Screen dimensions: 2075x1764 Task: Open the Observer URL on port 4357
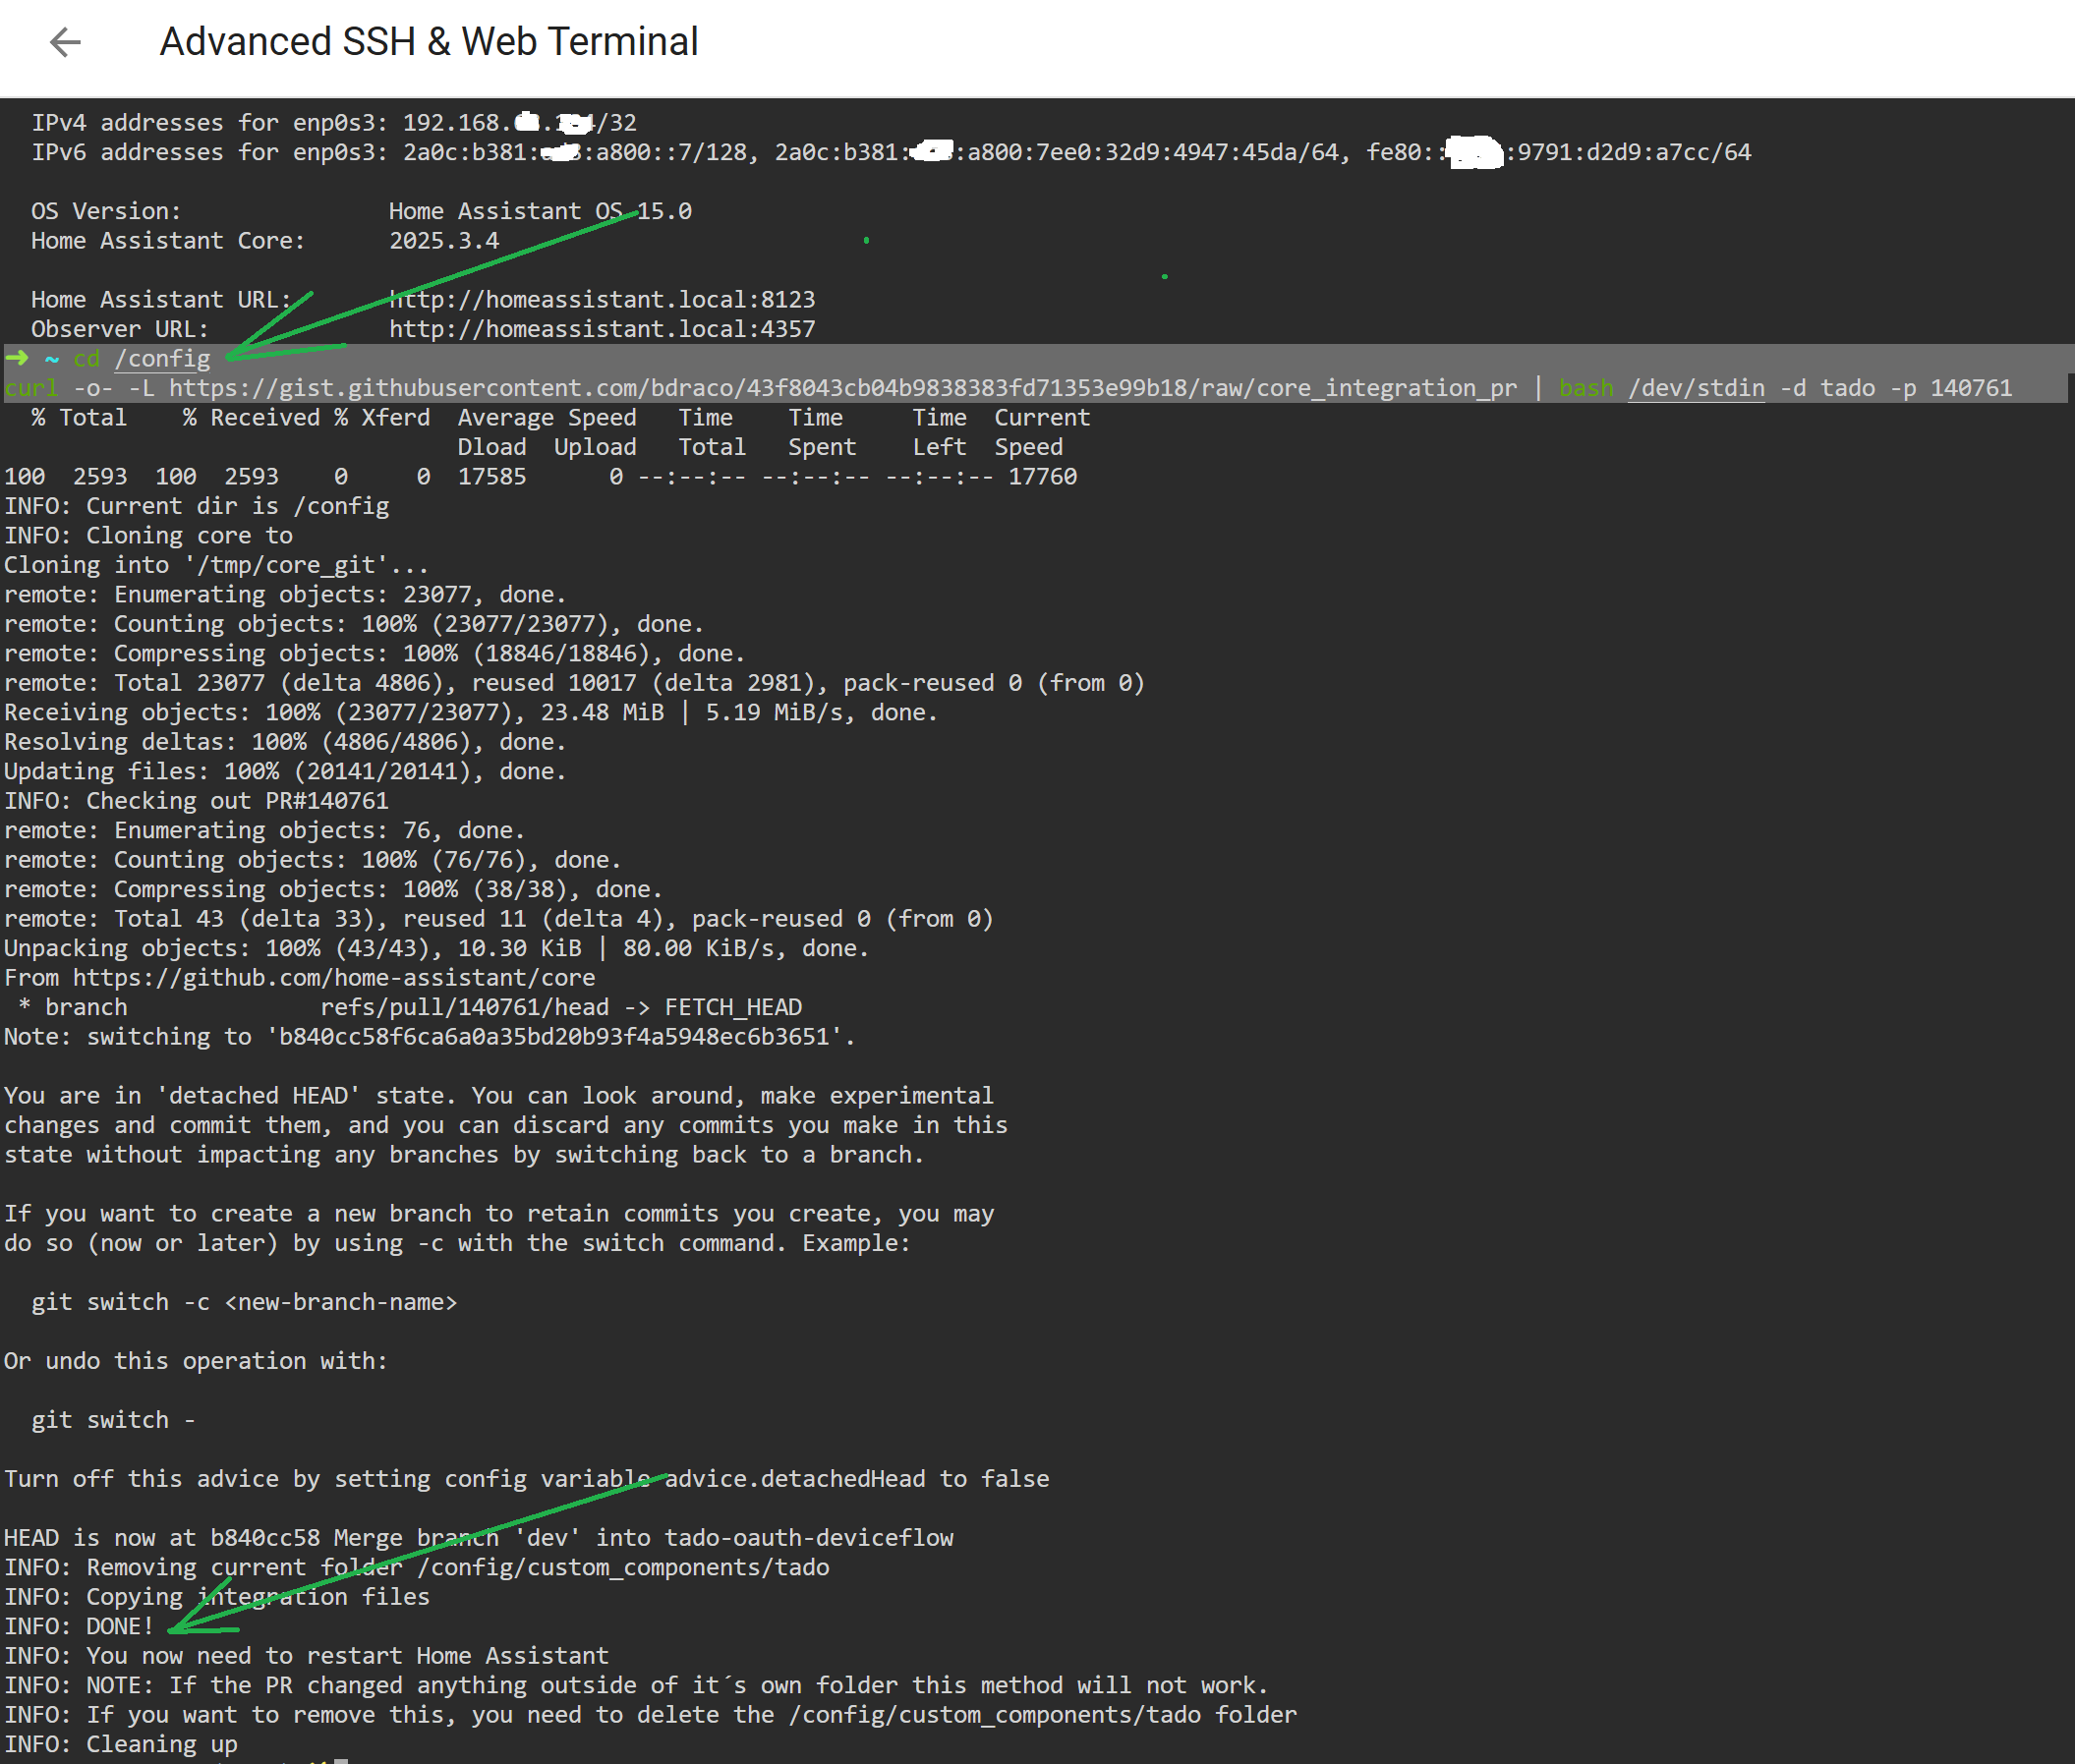[601, 329]
